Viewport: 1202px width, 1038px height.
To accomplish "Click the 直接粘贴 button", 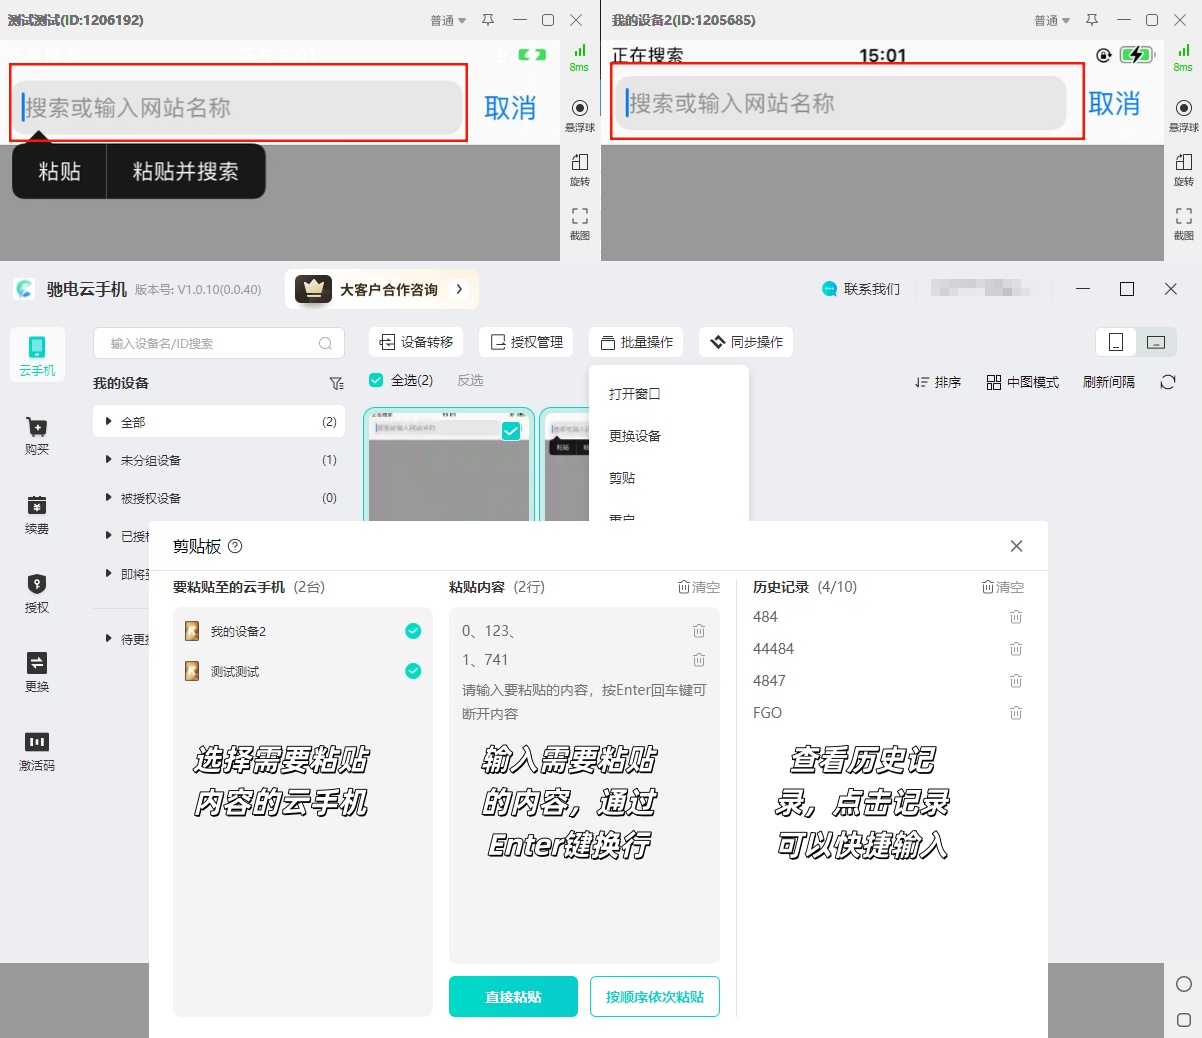I will coord(513,996).
